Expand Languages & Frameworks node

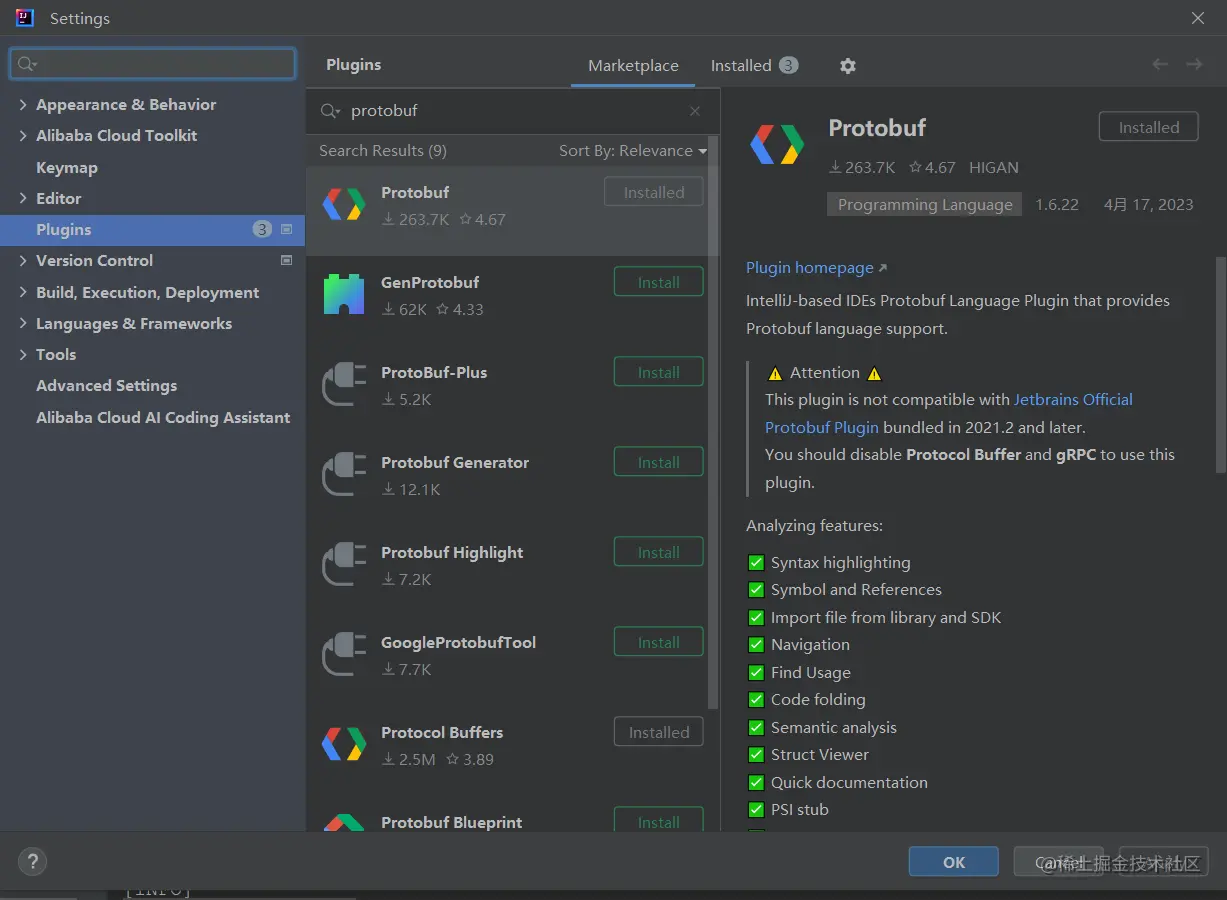tap(23, 323)
